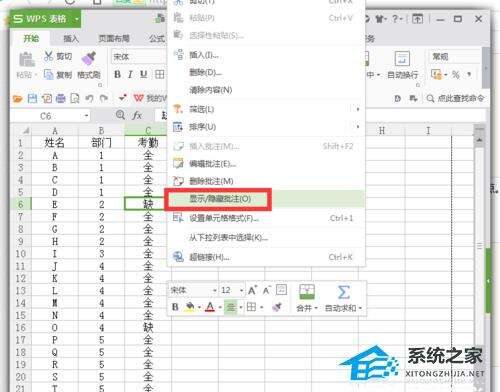
Task: Click the decrease font size icon in the mini toolbar
Action: coord(267,290)
